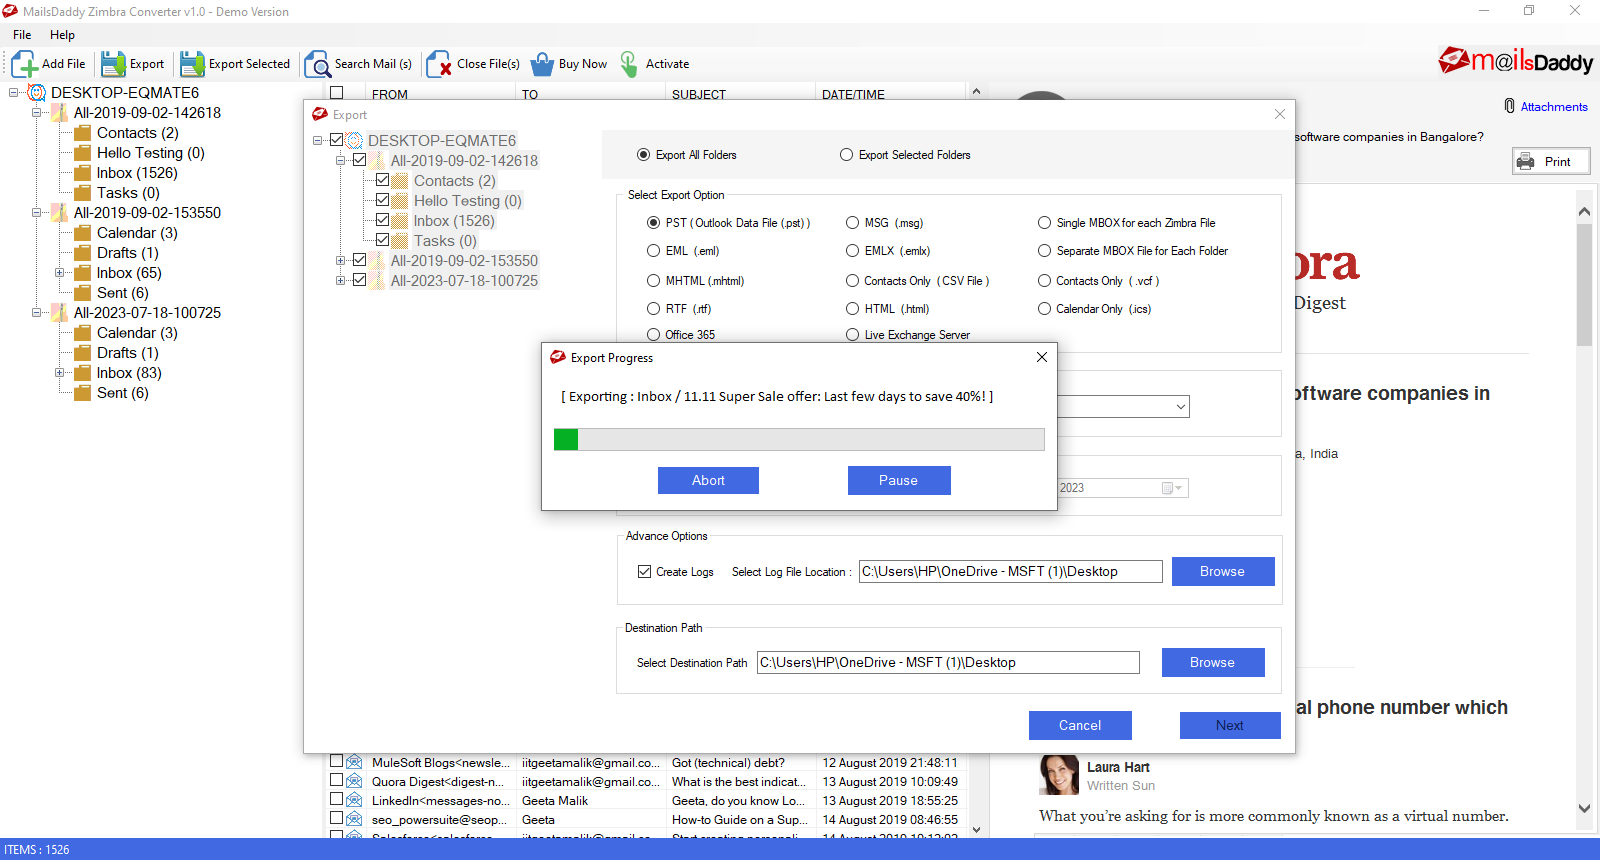This screenshot has width=1606, height=860.
Task: Open the dropdown behind the Export Progress dialog
Action: [x=1181, y=407]
